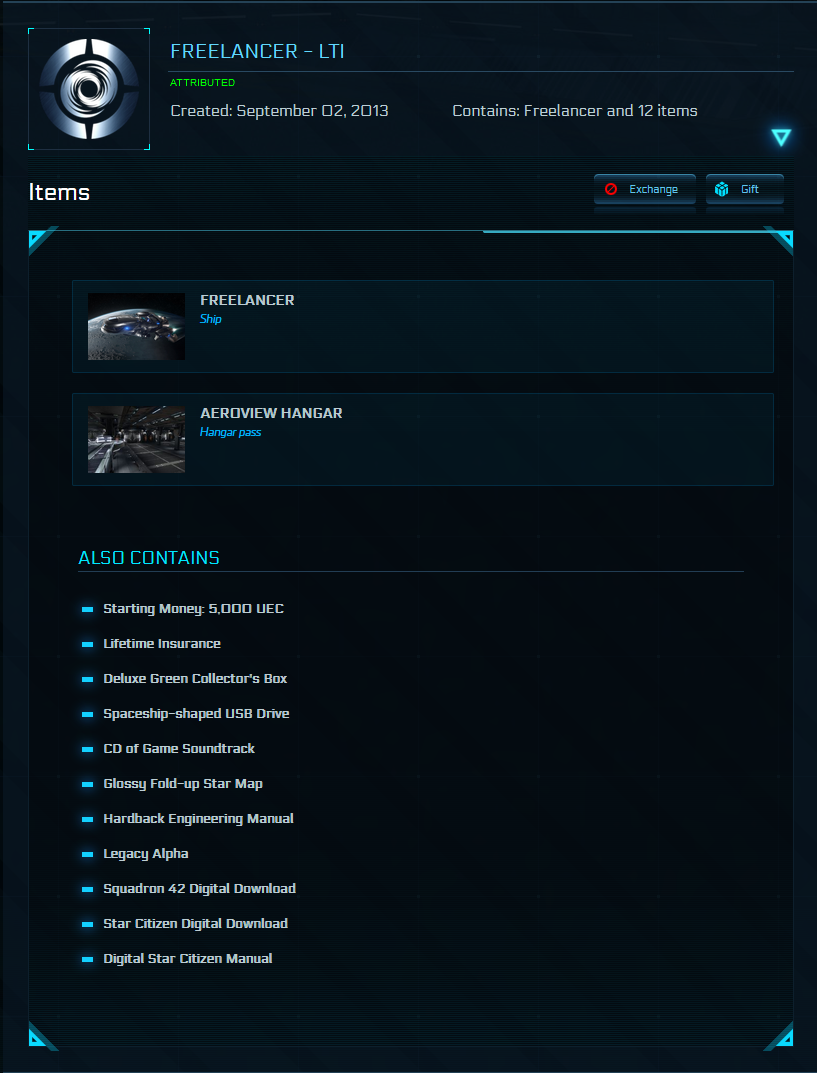The width and height of the screenshot is (817, 1073).
Task: Click the bullet beside Lifetime Insurance
Action: (x=87, y=644)
